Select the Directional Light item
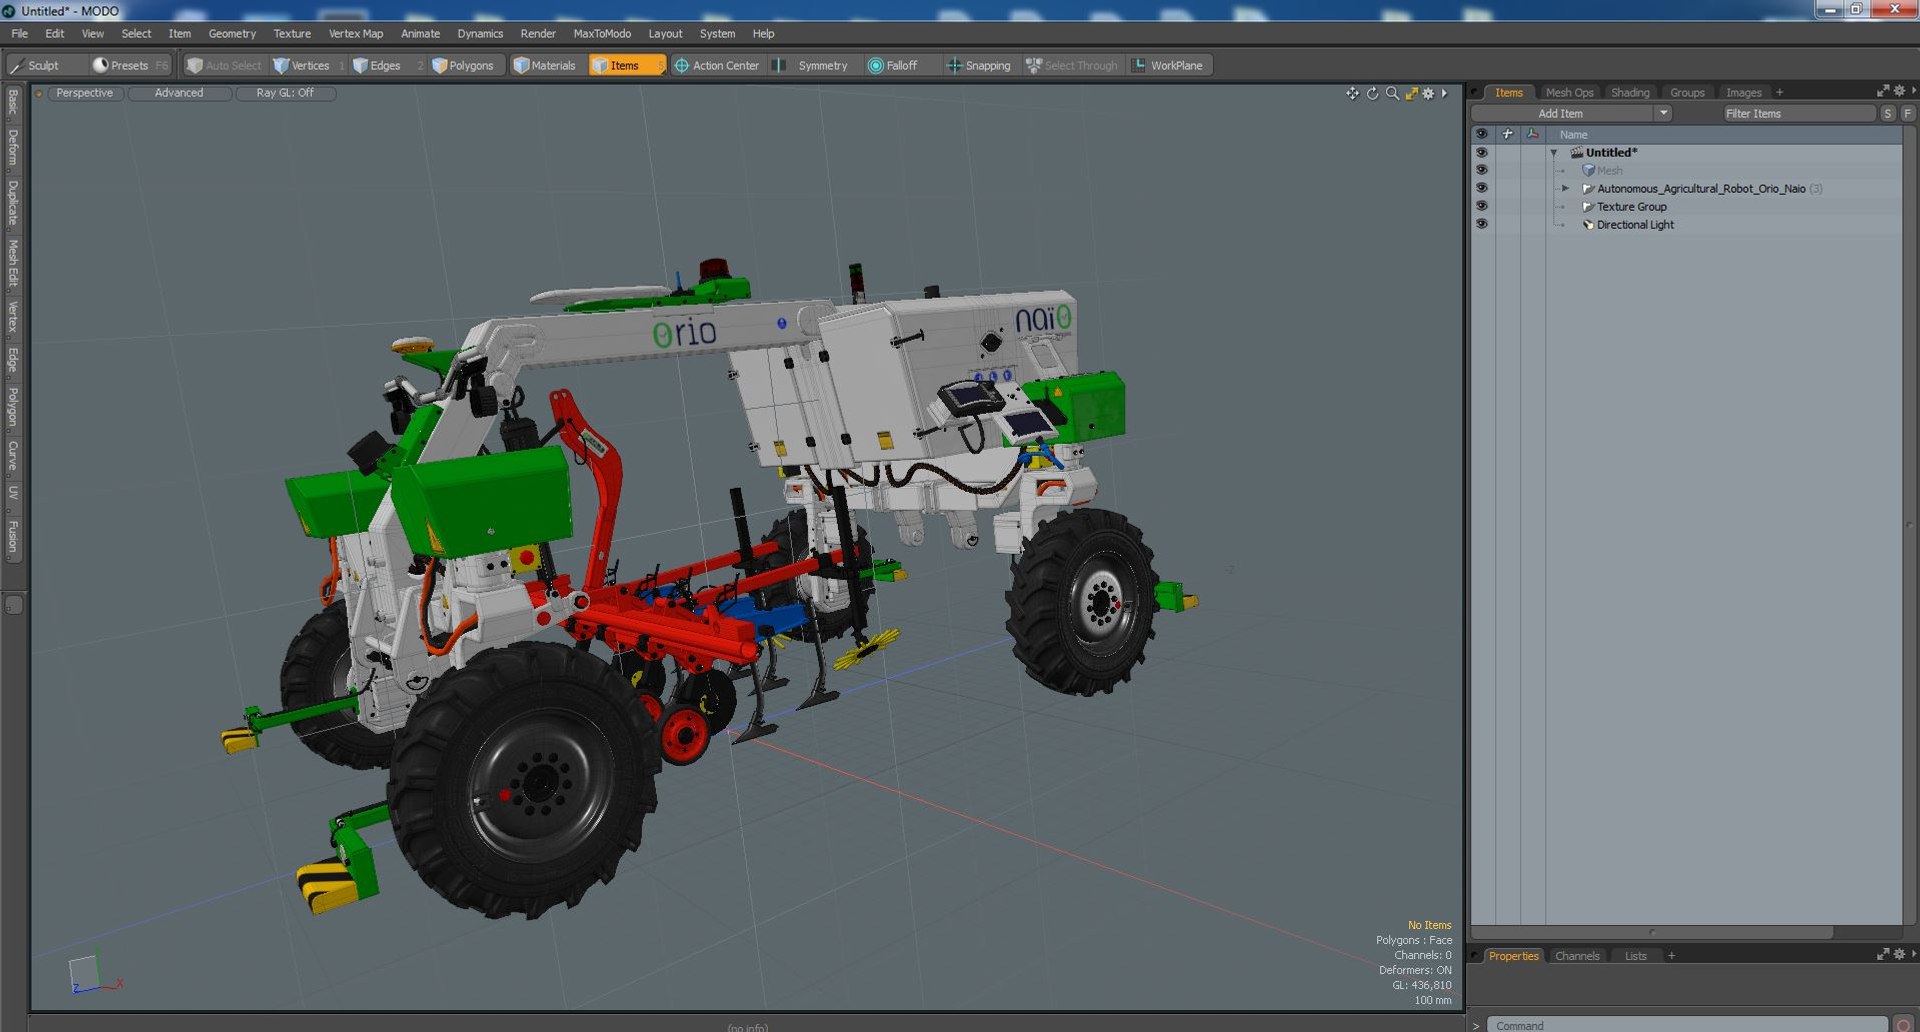Screen dimensions: 1920x1032 [1635, 225]
